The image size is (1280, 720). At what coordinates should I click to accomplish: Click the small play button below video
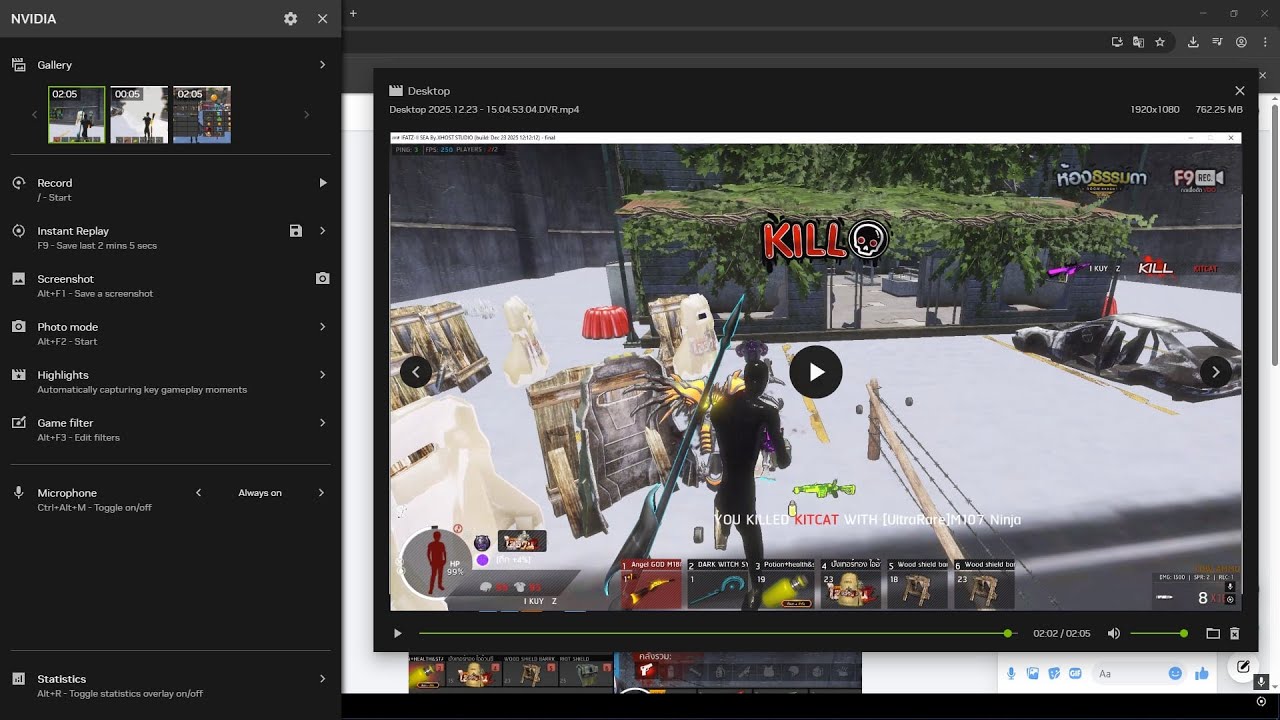(397, 634)
